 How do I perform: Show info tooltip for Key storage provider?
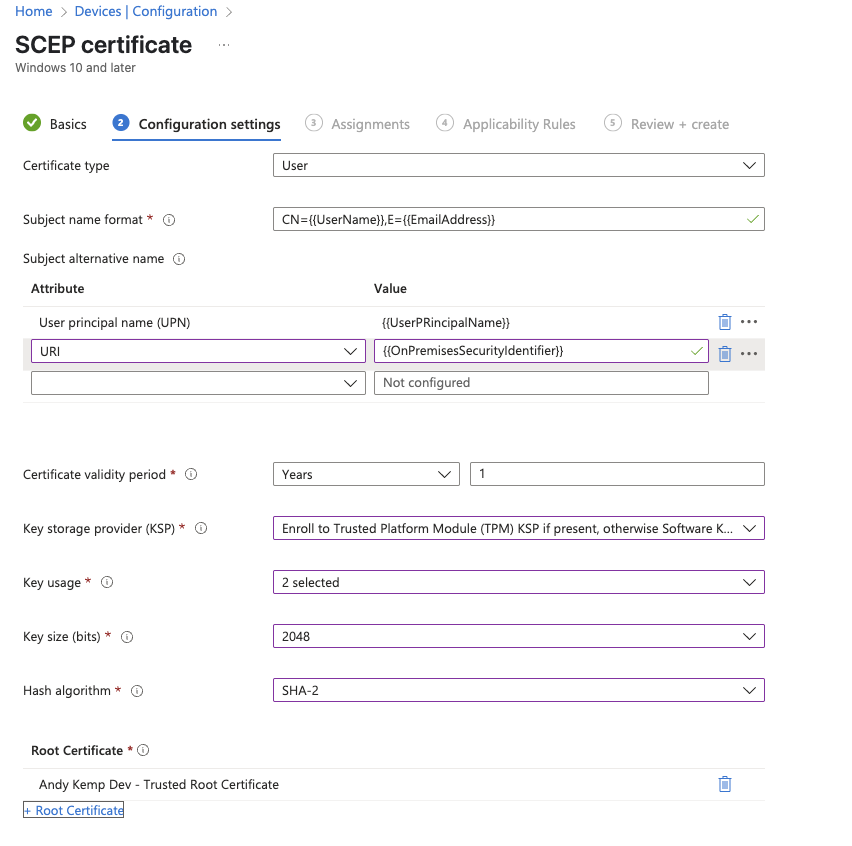pos(201,528)
